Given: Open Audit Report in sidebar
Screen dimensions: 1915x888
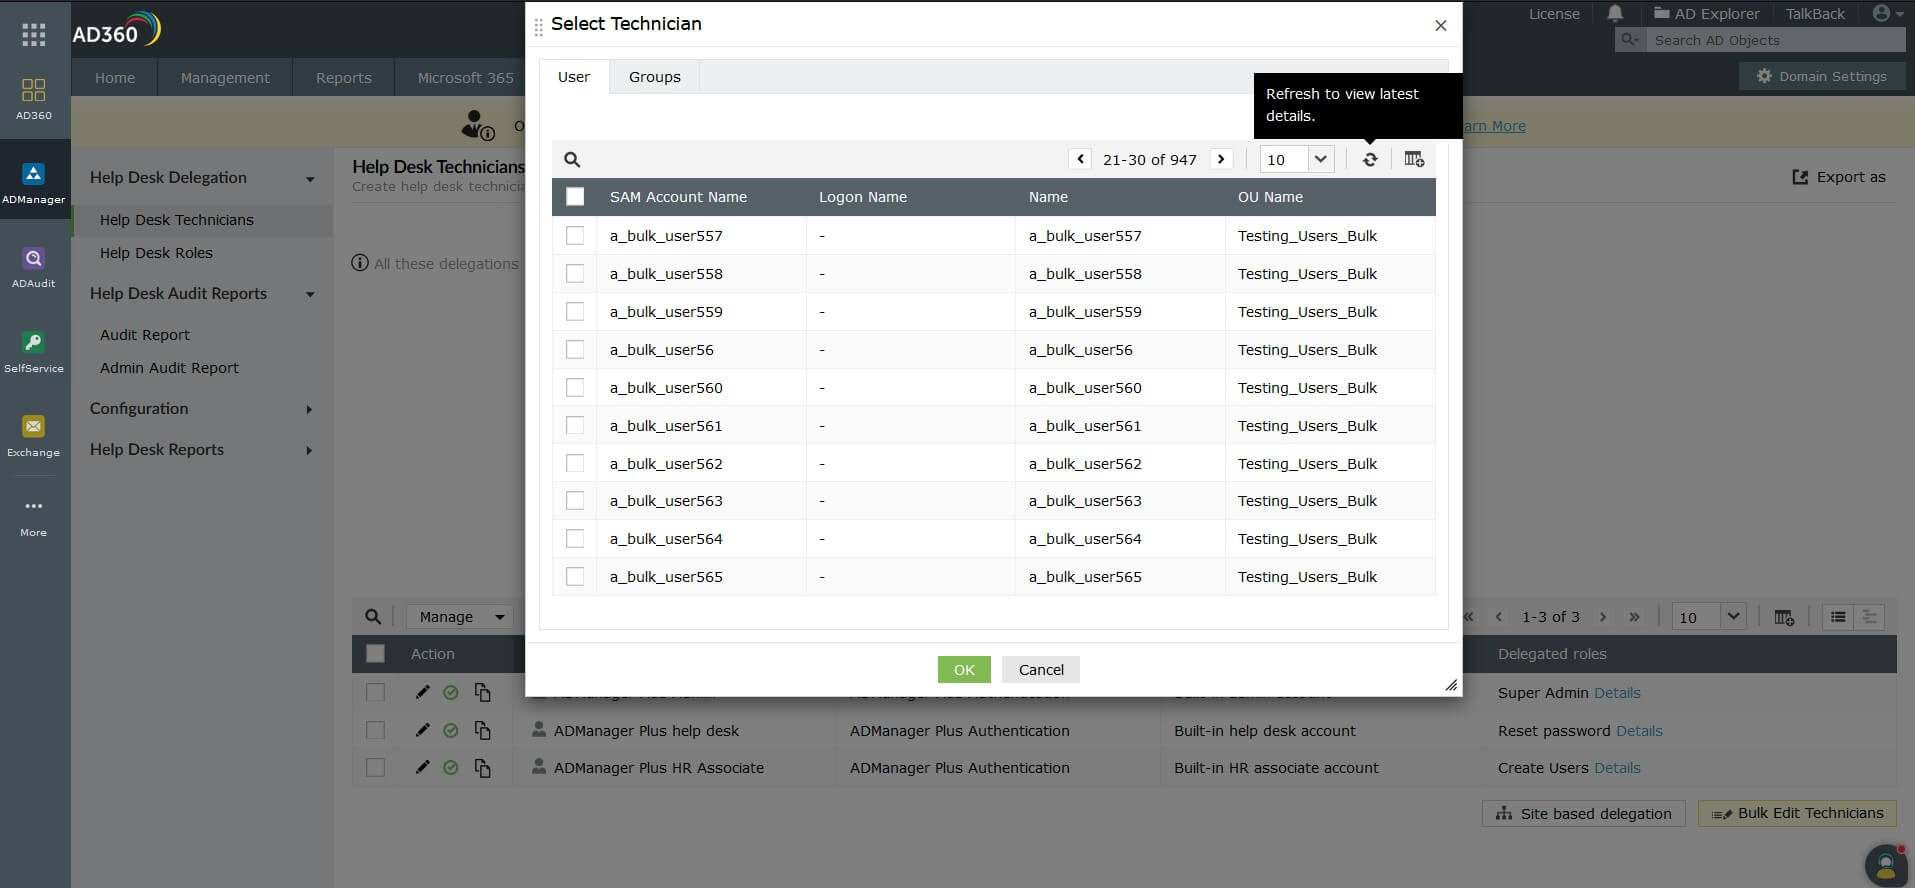Looking at the screenshot, I should tap(144, 335).
